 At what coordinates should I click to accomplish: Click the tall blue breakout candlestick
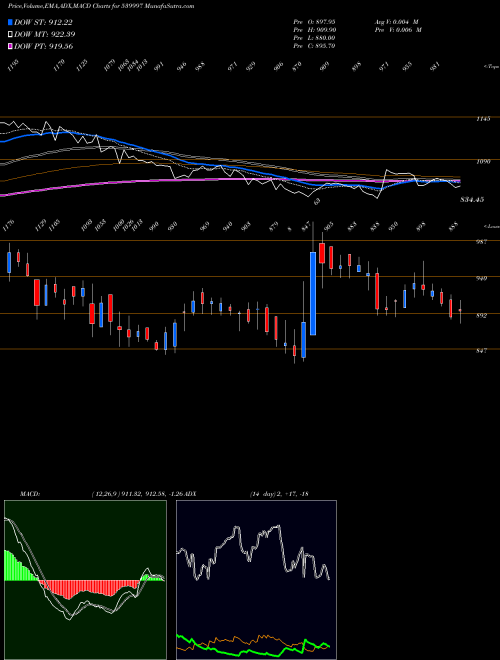pyautogui.click(x=313, y=293)
